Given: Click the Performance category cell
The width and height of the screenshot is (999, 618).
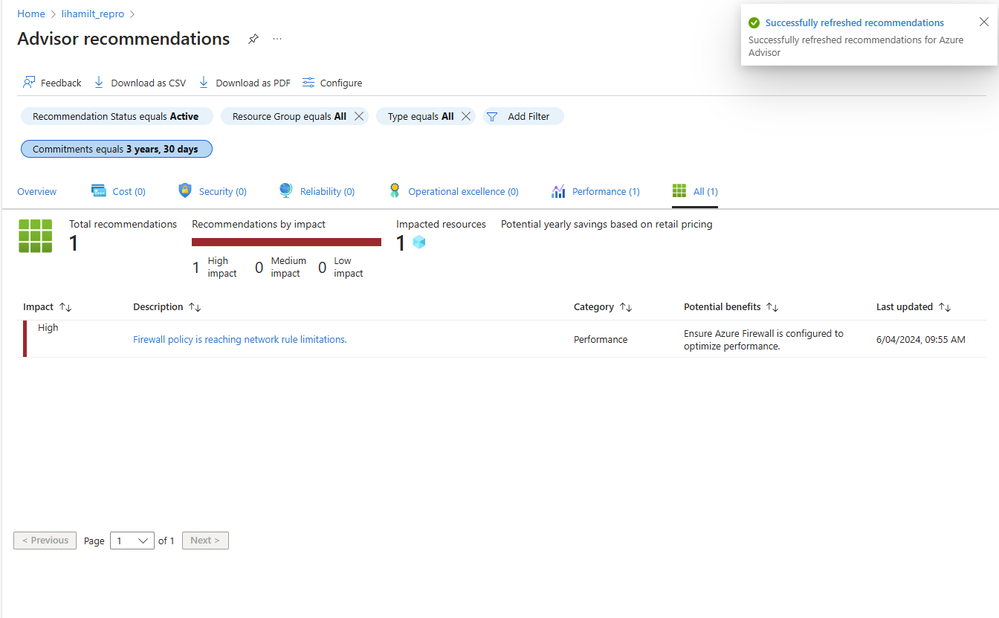Looking at the screenshot, I should (x=600, y=340).
